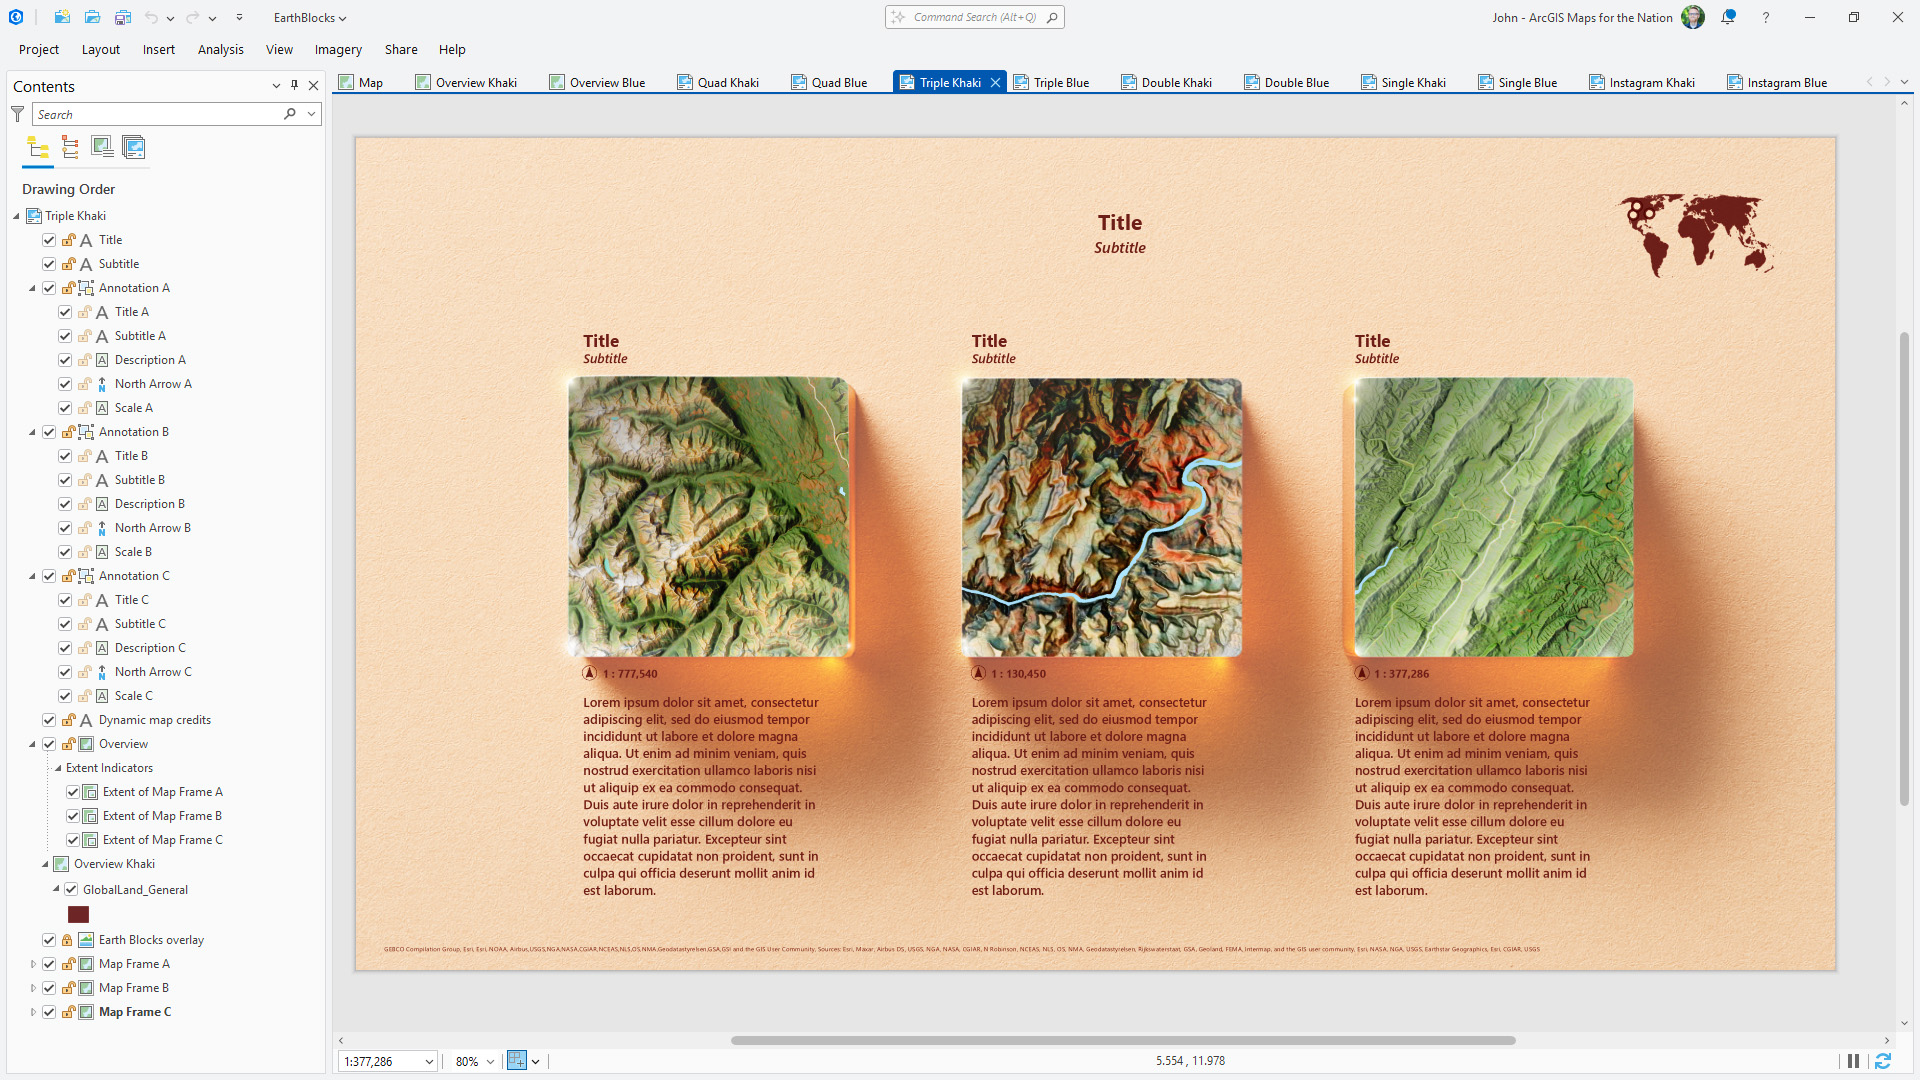Viewport: 1920px width, 1080px height.
Task: Click the Save Project icon
Action: pyautogui.click(x=122, y=17)
